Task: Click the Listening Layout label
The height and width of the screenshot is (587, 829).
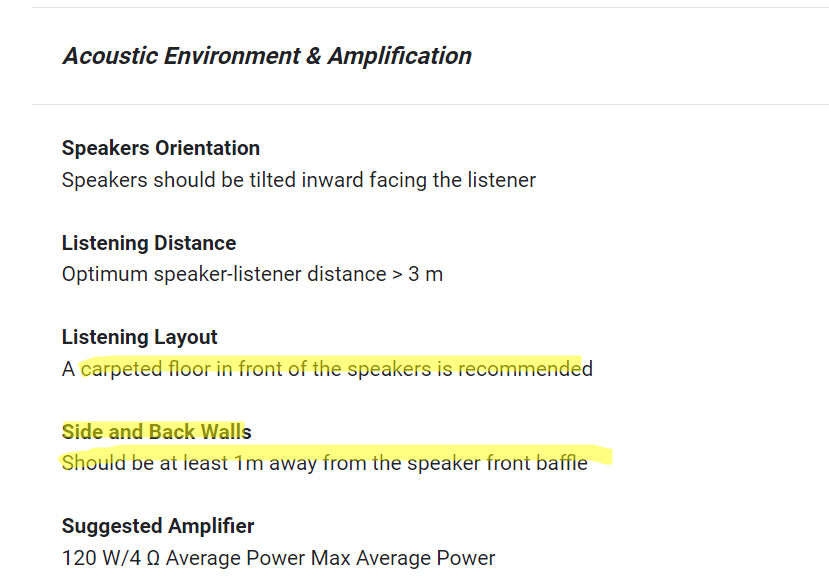Action: (139, 337)
